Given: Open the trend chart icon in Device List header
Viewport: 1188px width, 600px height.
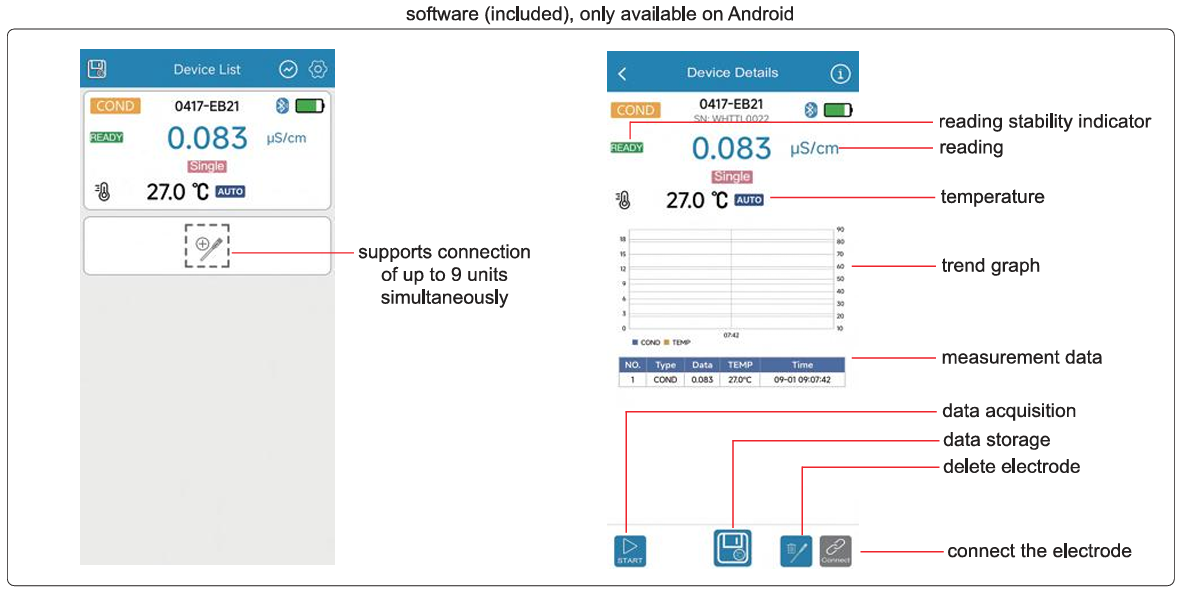Looking at the screenshot, I should pyautogui.click(x=288, y=69).
